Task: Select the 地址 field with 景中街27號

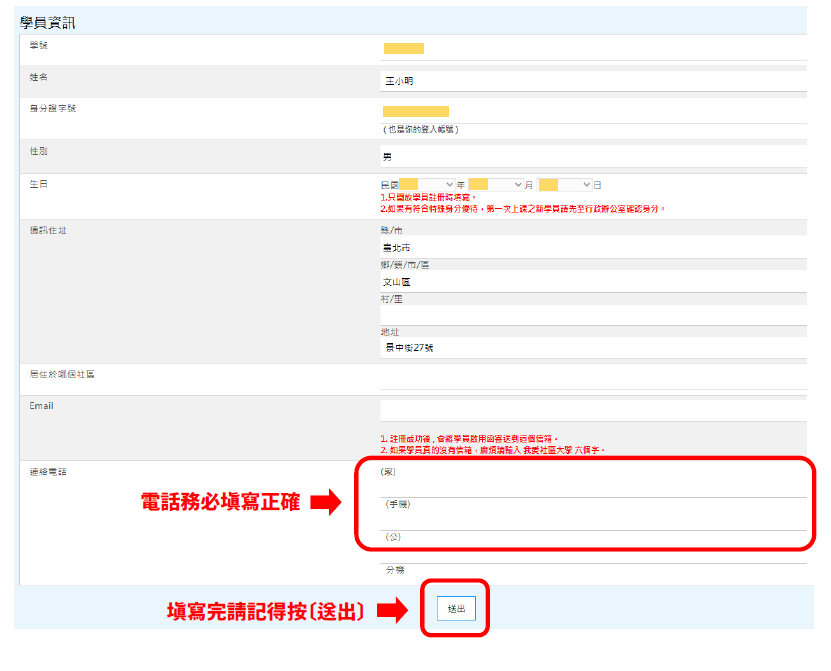Action: (x=592, y=348)
